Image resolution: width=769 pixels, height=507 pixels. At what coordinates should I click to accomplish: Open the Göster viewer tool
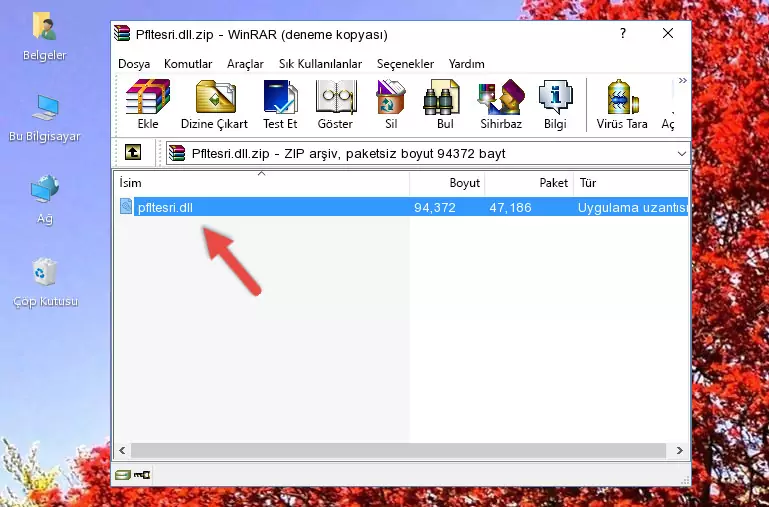coord(335,104)
